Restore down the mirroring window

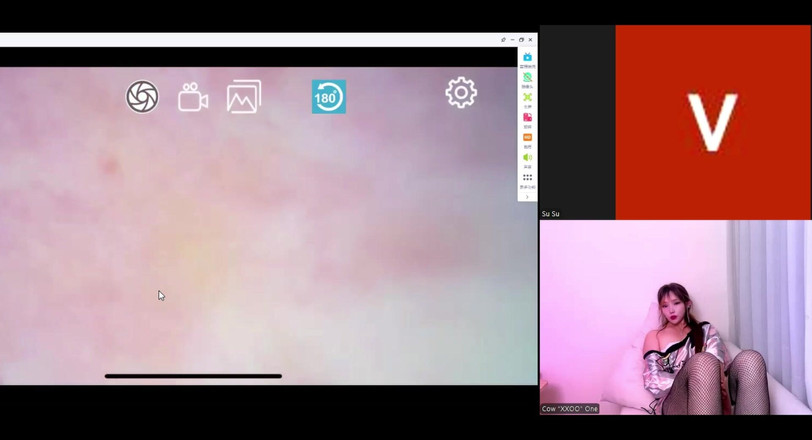[x=521, y=40]
